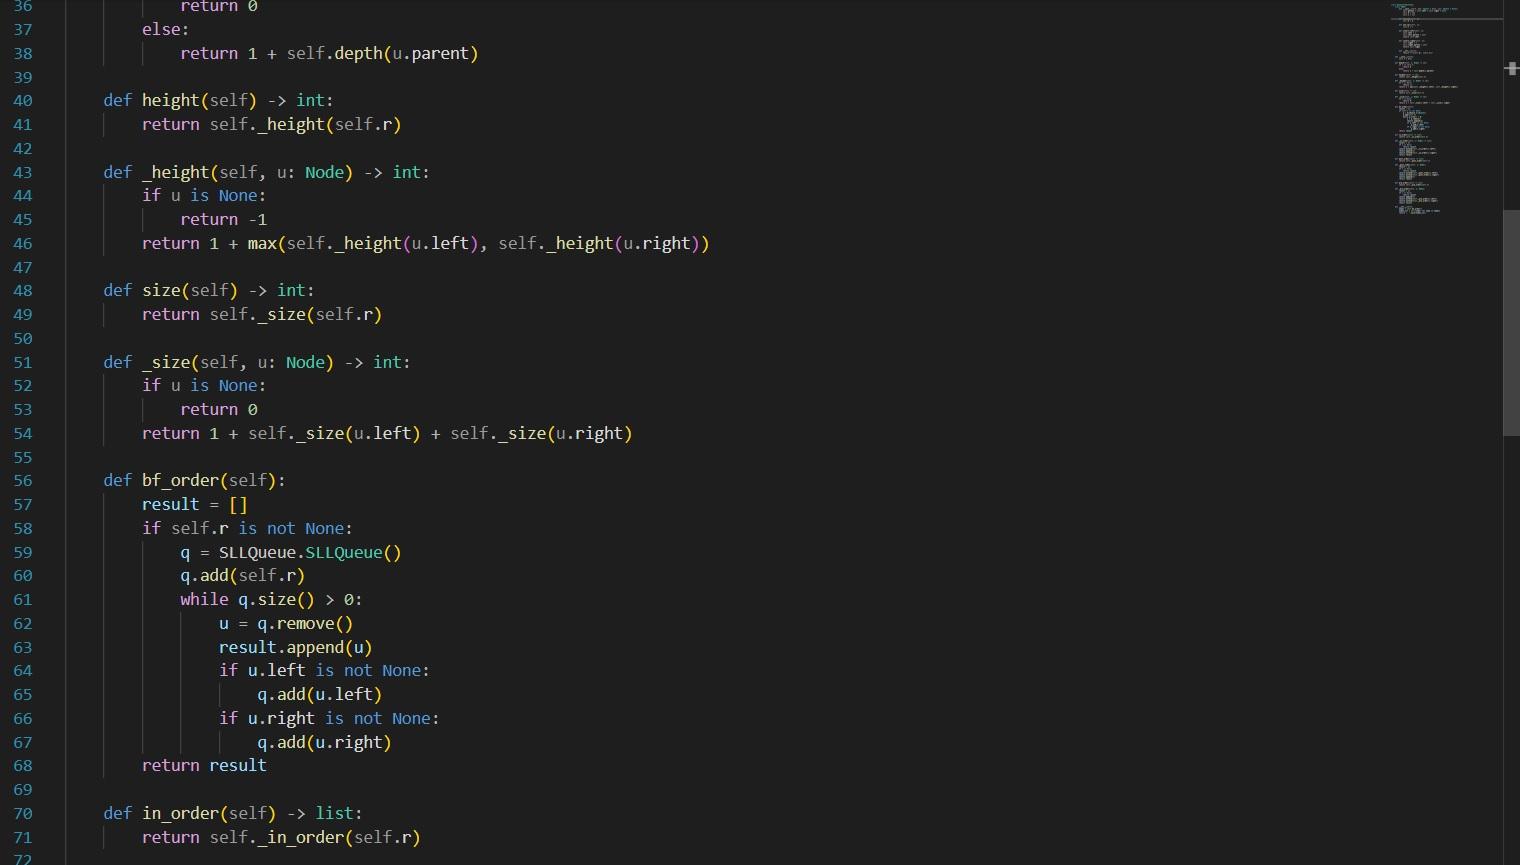The width and height of the screenshot is (1520, 865).
Task: Click 'self._height(self.r)' on line 41
Action: (306, 124)
